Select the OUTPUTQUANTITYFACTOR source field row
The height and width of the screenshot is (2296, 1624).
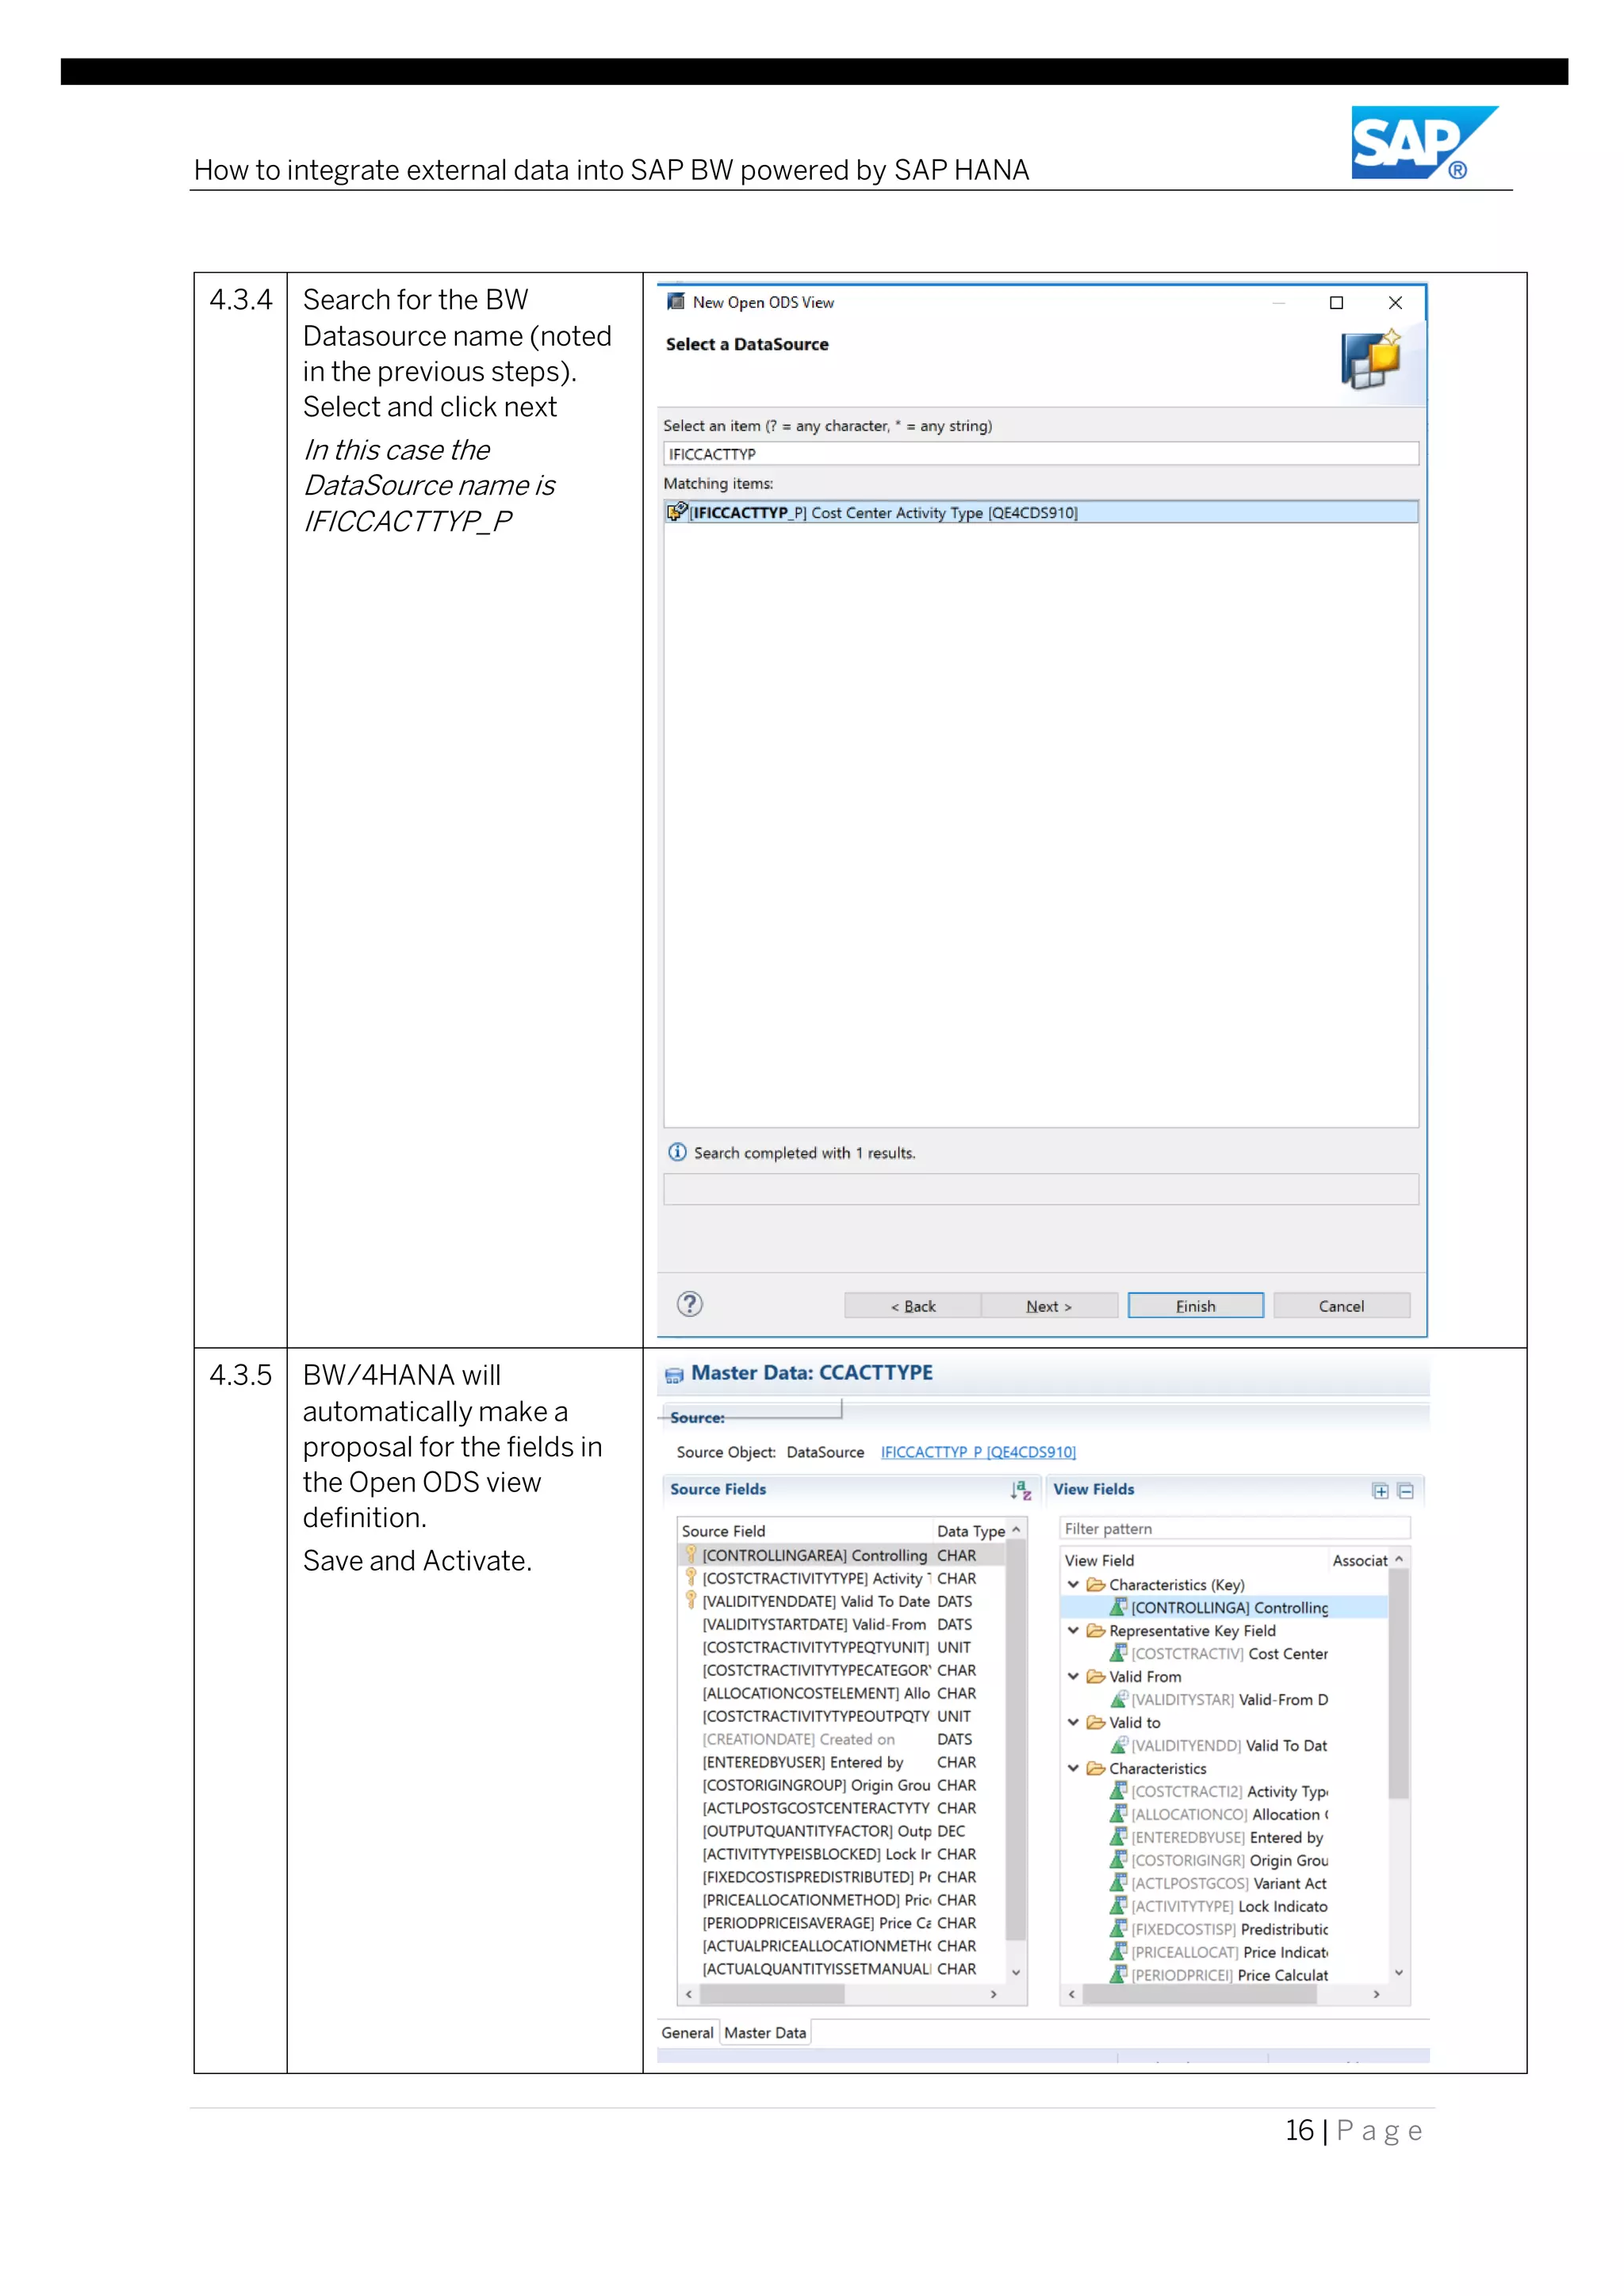[842, 1831]
